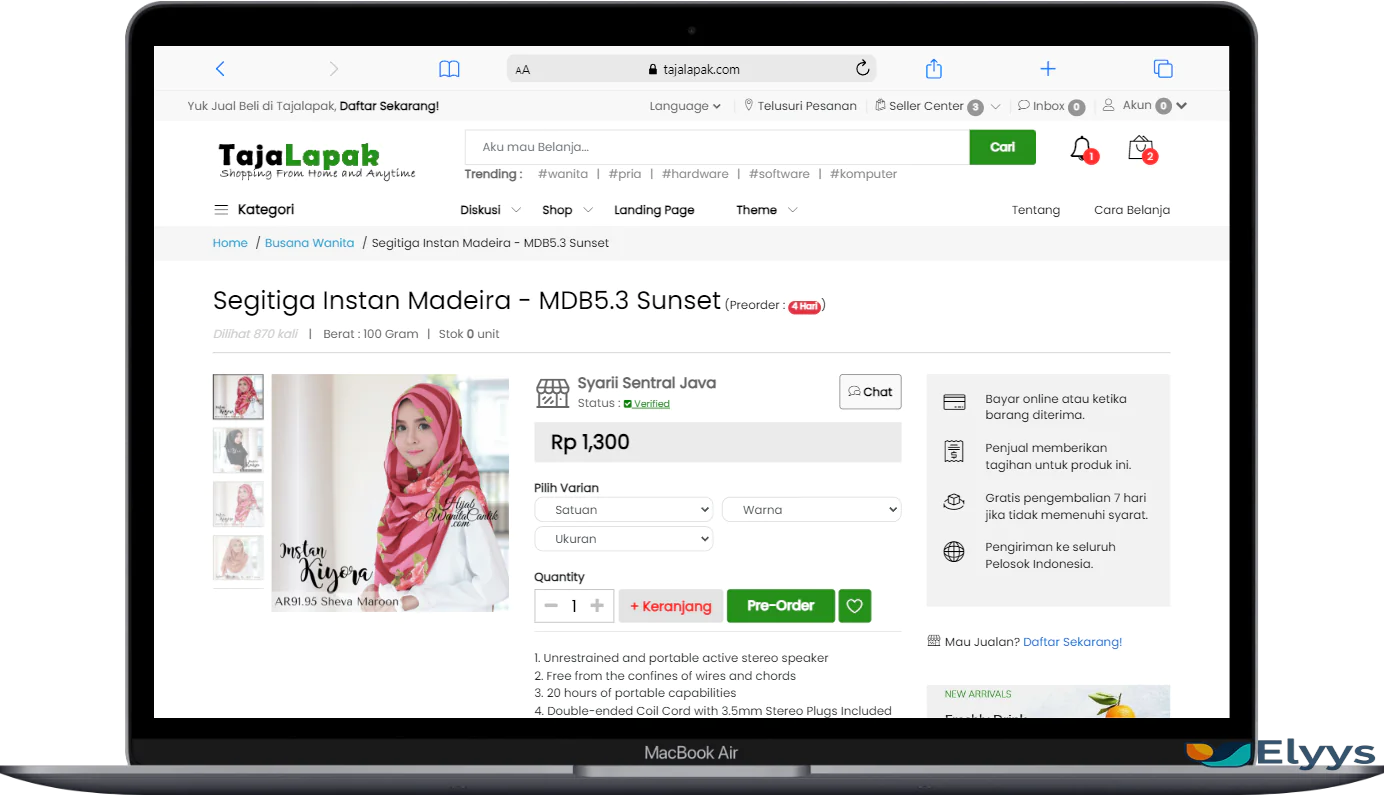Click the main product image

pyautogui.click(x=390, y=493)
